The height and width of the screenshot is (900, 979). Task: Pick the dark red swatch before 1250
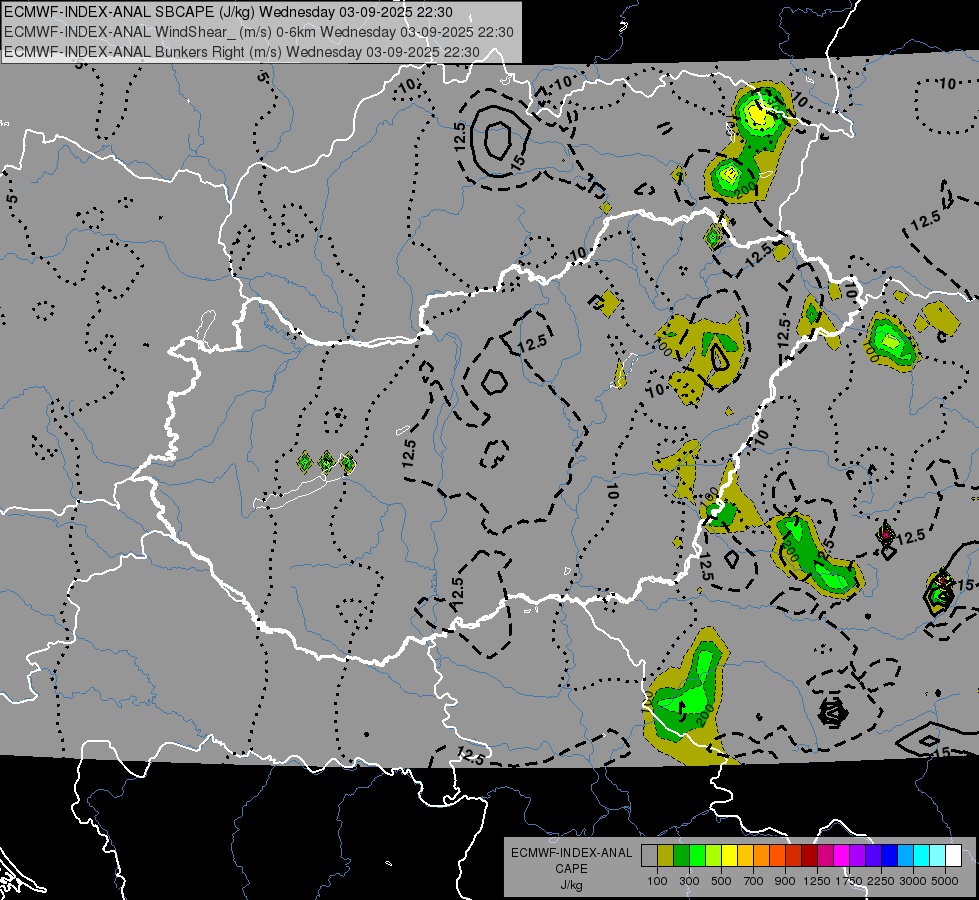tap(809, 856)
